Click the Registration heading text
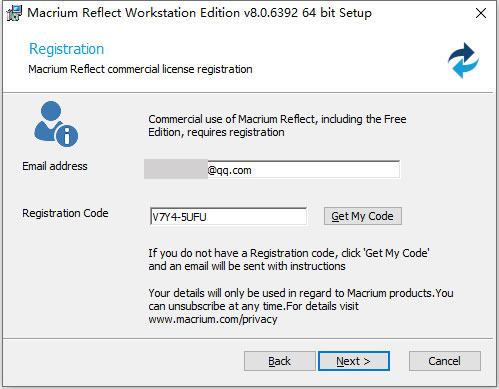499x389 pixels. [66, 49]
